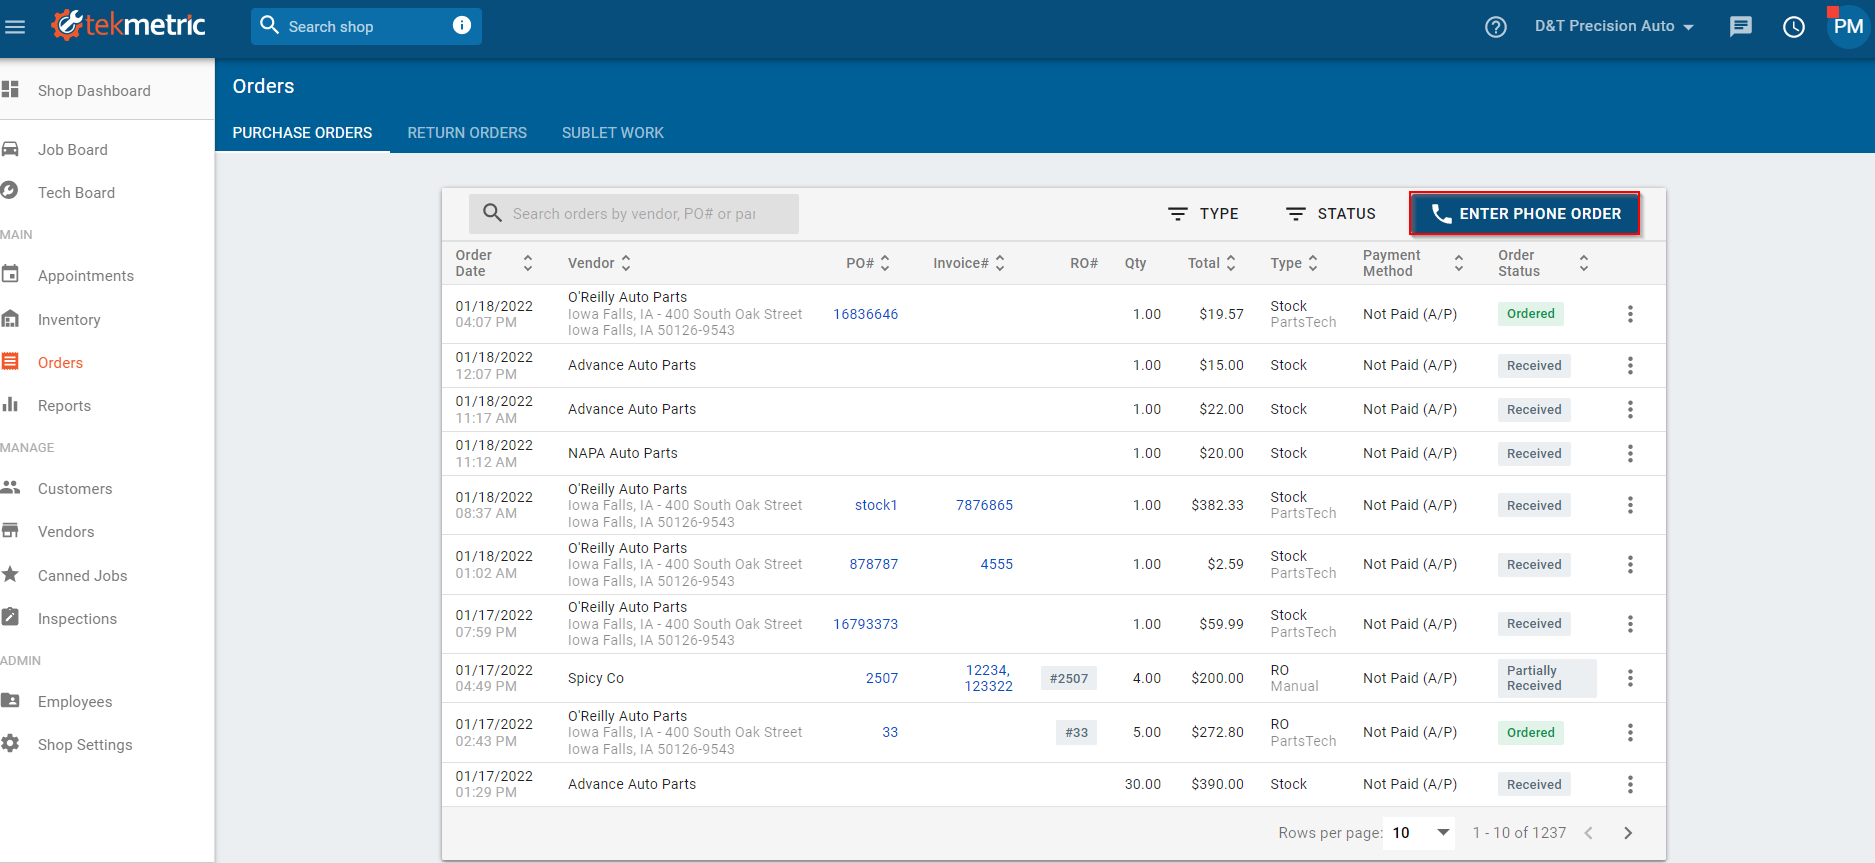Screen dimensions: 1875x863
Task: Open row options for the 16793373 order
Action: [x=1630, y=624]
